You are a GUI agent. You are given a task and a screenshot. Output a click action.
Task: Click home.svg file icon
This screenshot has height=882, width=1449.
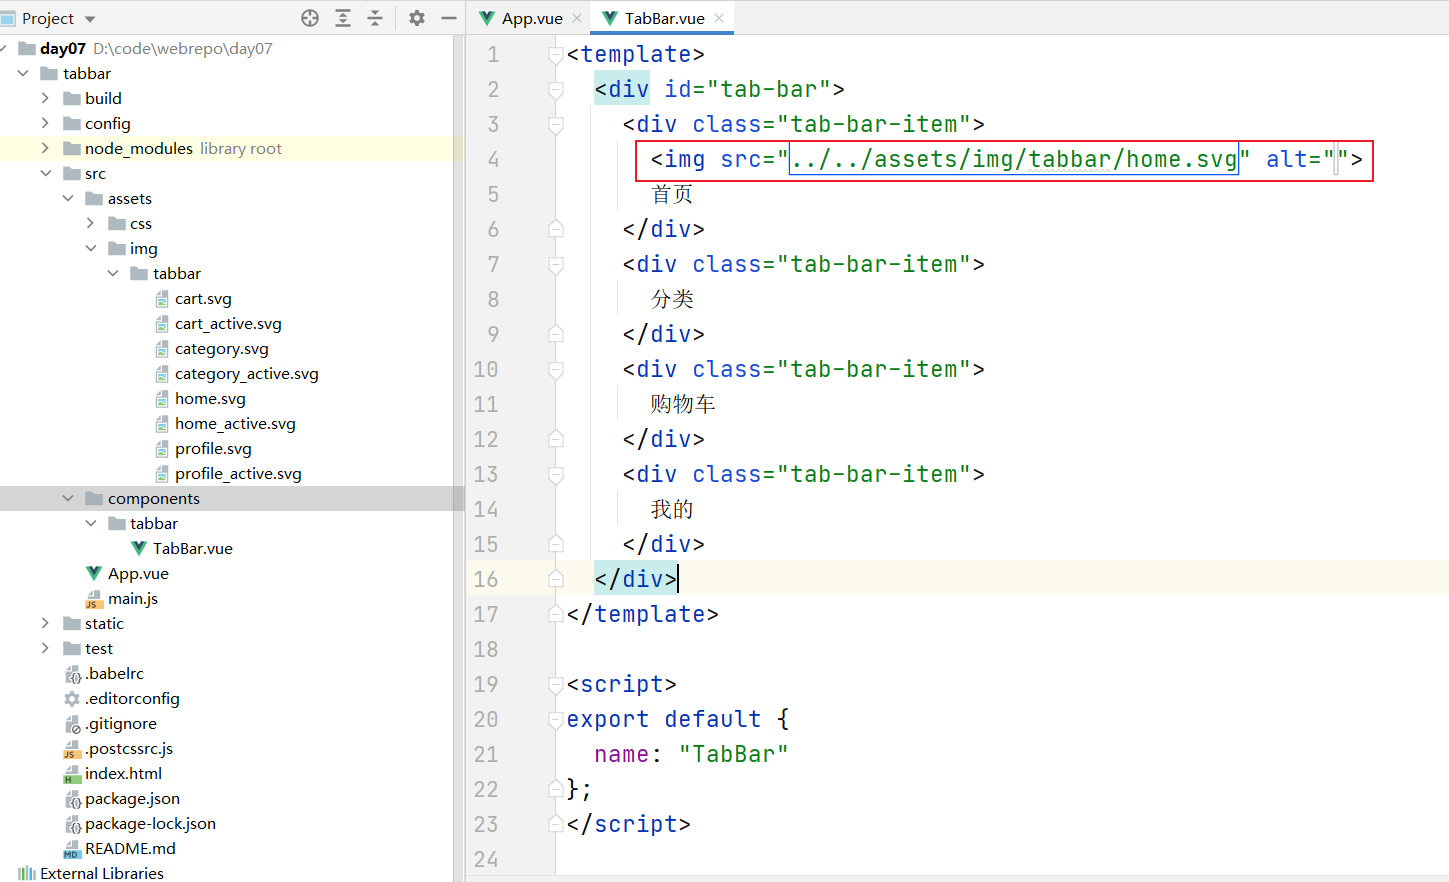point(162,399)
